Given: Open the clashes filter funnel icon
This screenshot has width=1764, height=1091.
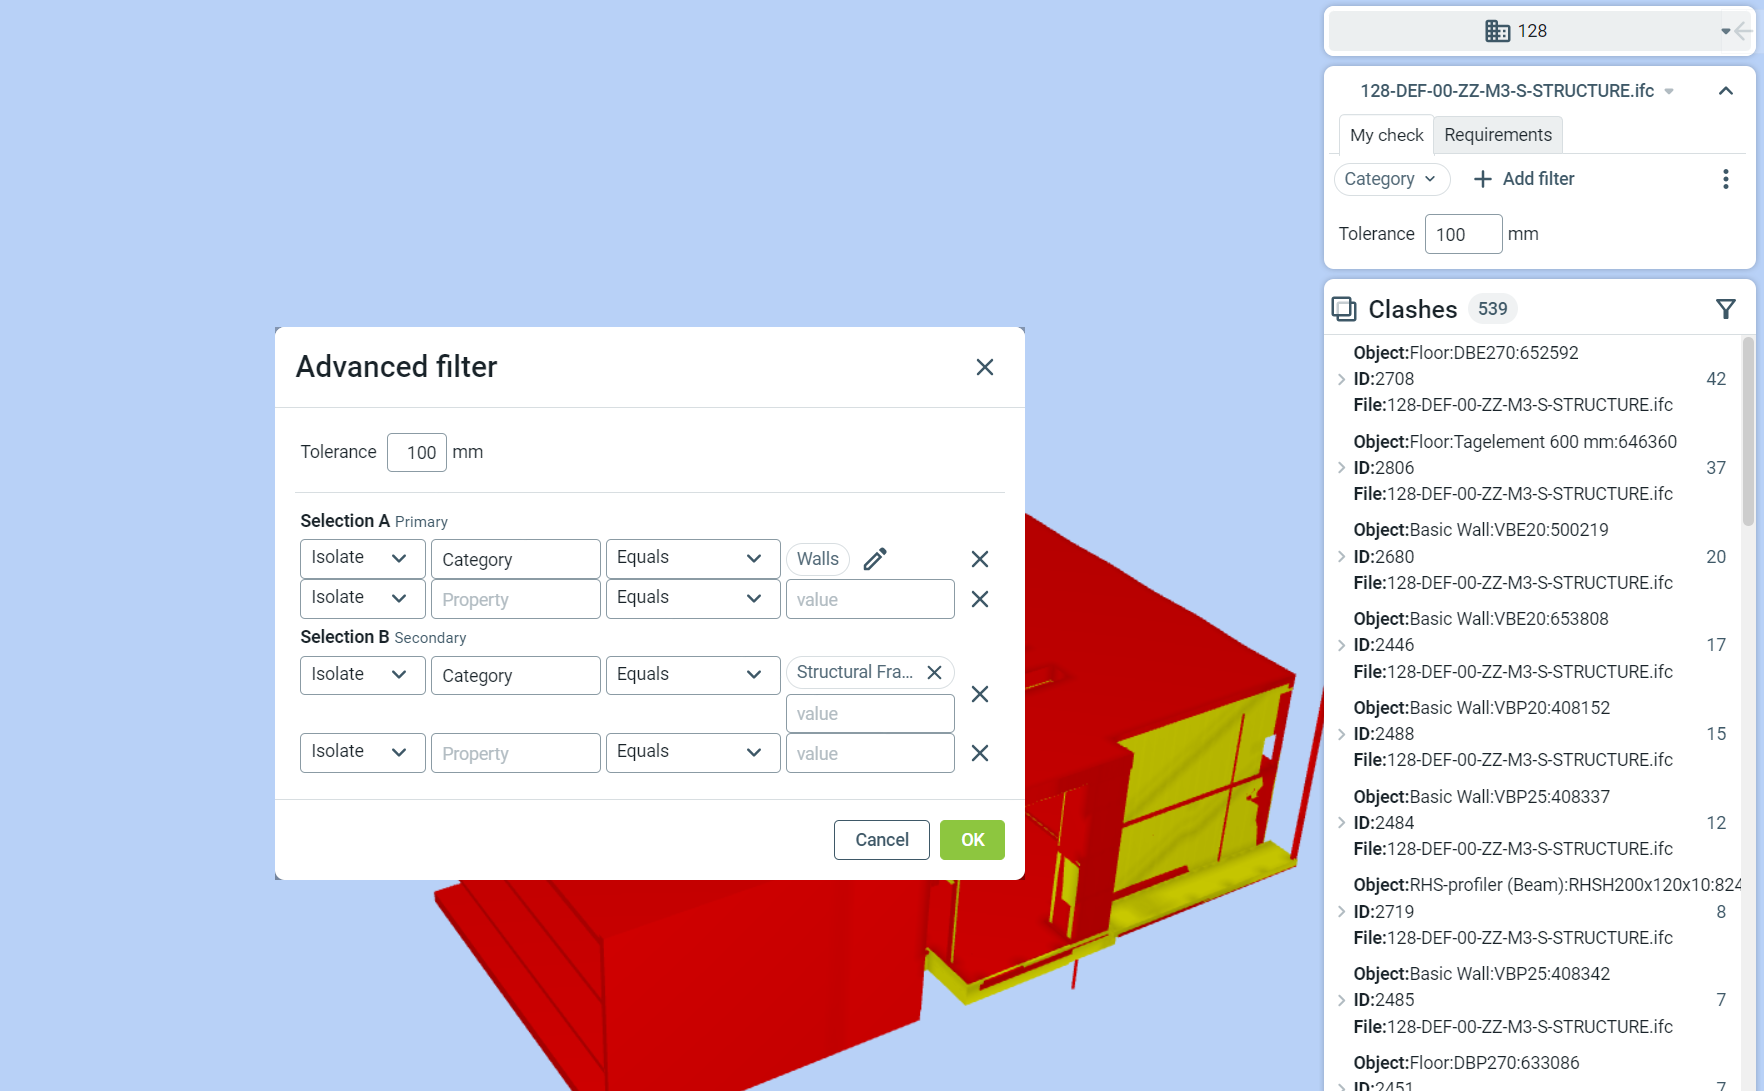Looking at the screenshot, I should (x=1725, y=310).
